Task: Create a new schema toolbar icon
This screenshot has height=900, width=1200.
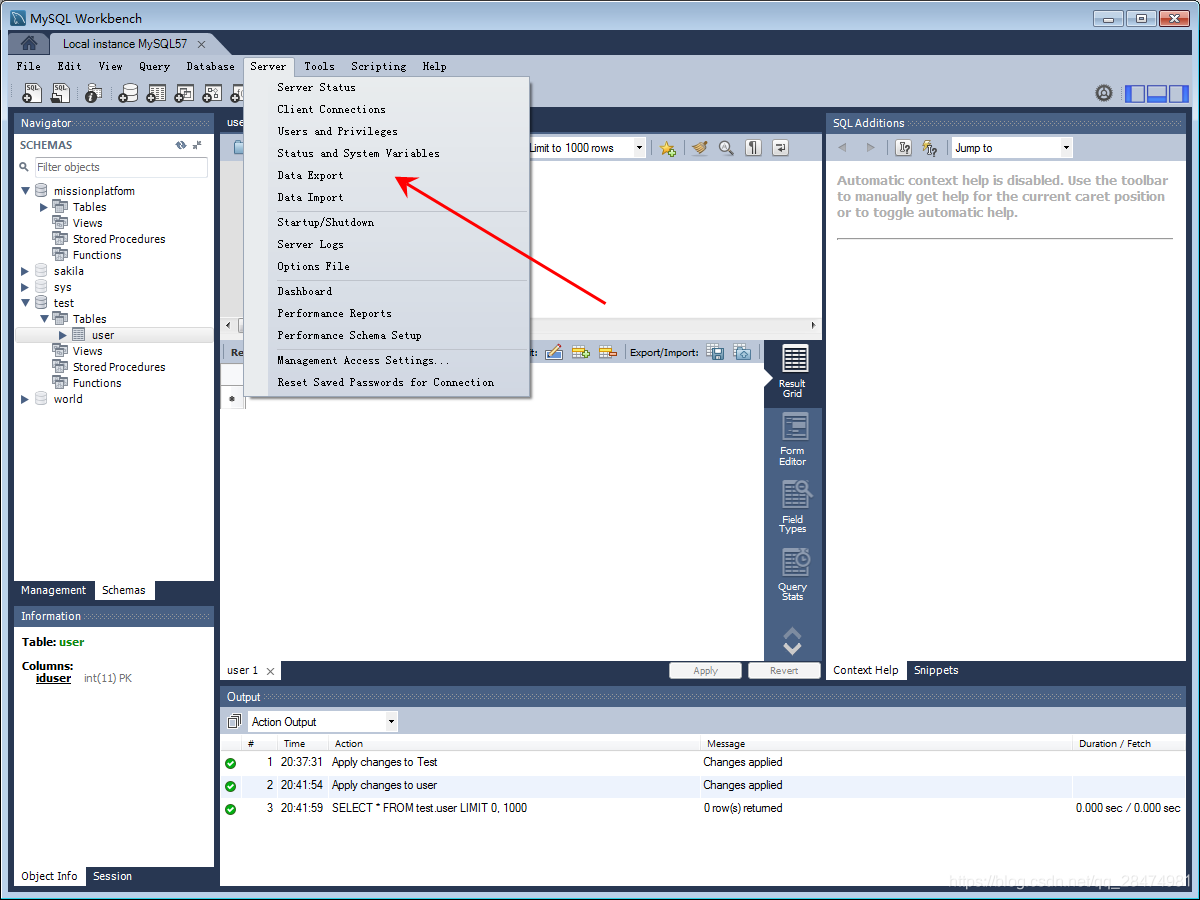Action: click(x=128, y=93)
